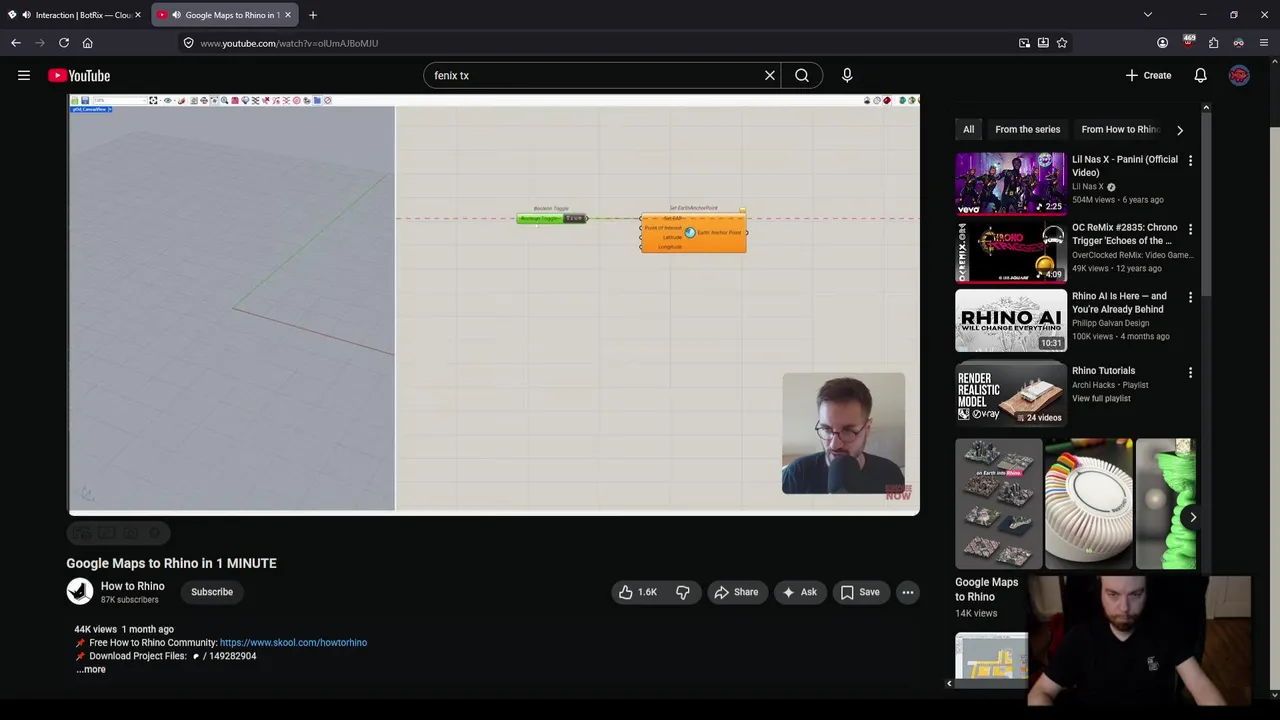Open the Rhino AI Will Change Everything thumbnail
Image resolution: width=1280 pixels, height=720 pixels.
[1011, 320]
